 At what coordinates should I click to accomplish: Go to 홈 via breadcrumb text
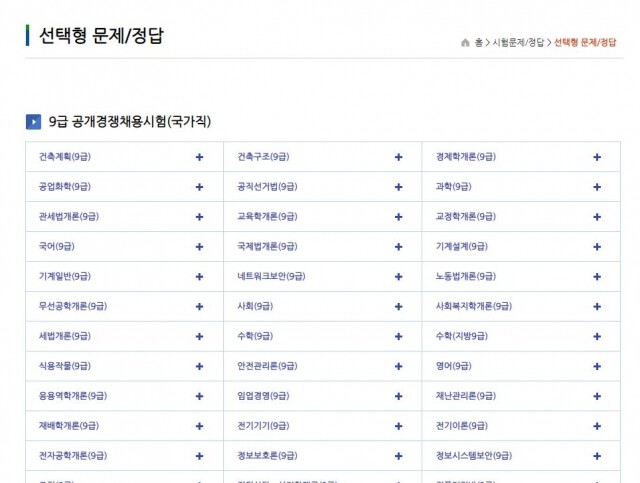click(479, 43)
